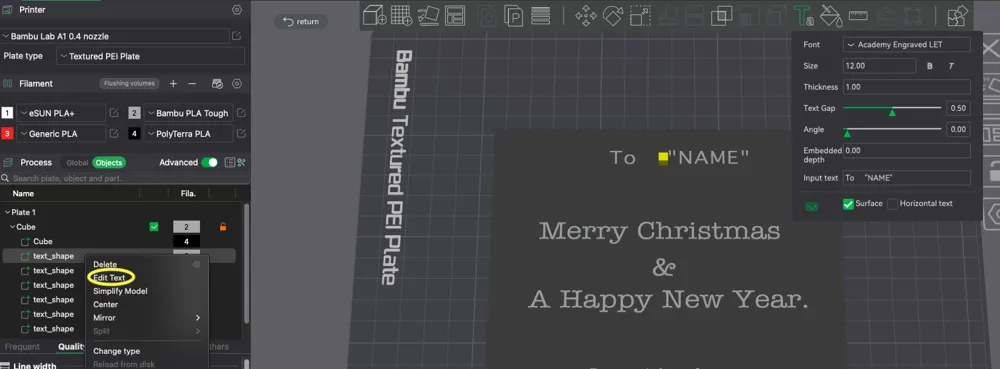This screenshot has height=369, width=1000.
Task: Select the green Text shape tool
Action: coord(804,15)
